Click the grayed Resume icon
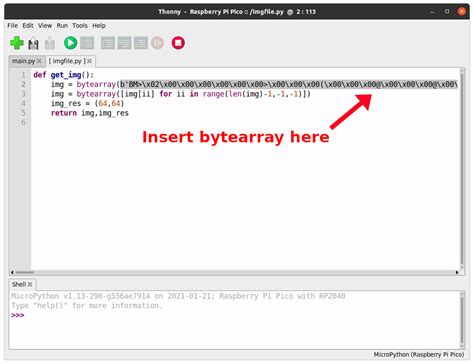 [x=157, y=43]
